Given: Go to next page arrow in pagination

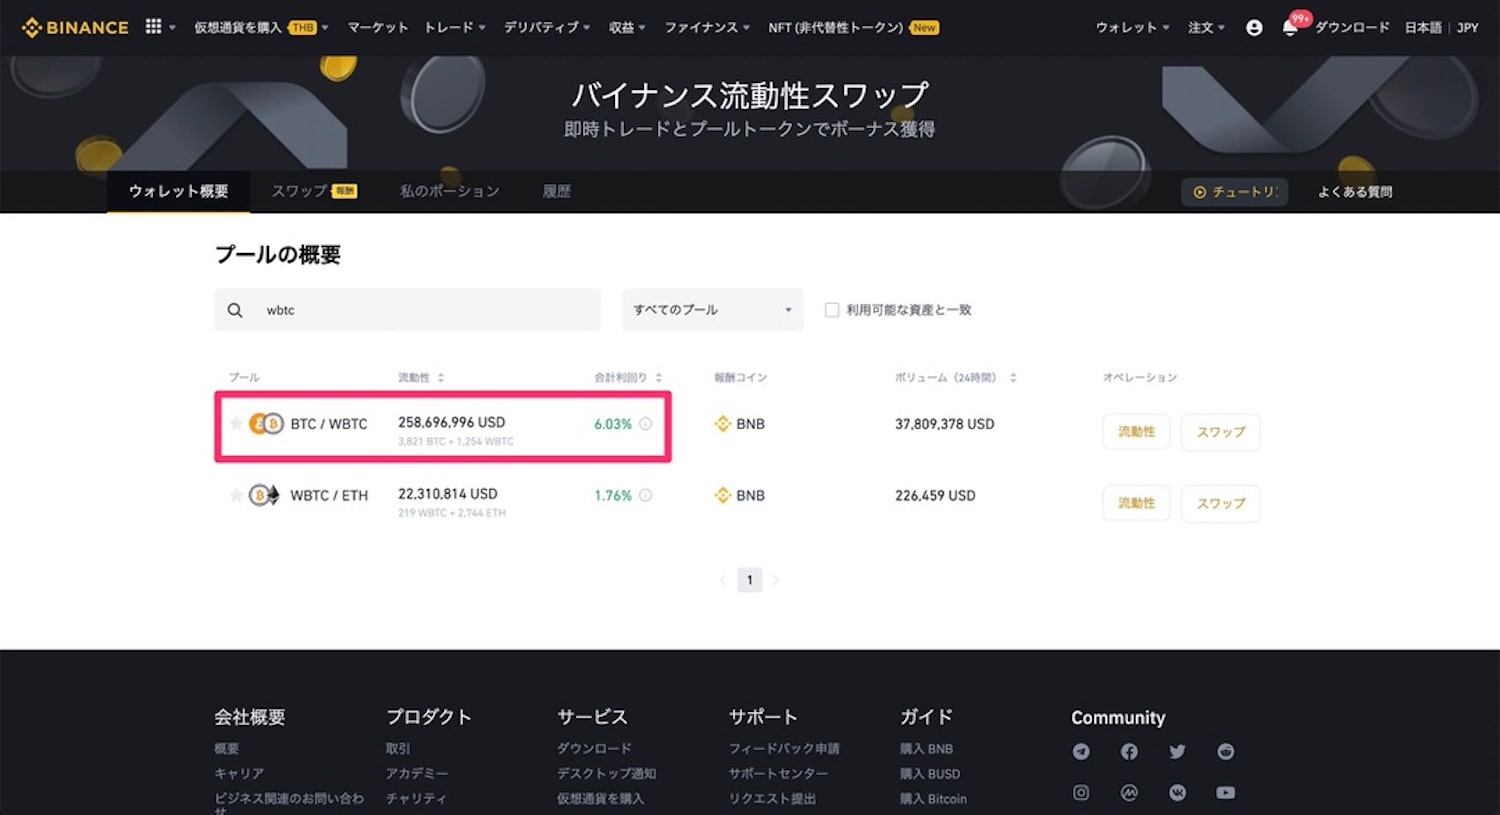Looking at the screenshot, I should [776, 580].
